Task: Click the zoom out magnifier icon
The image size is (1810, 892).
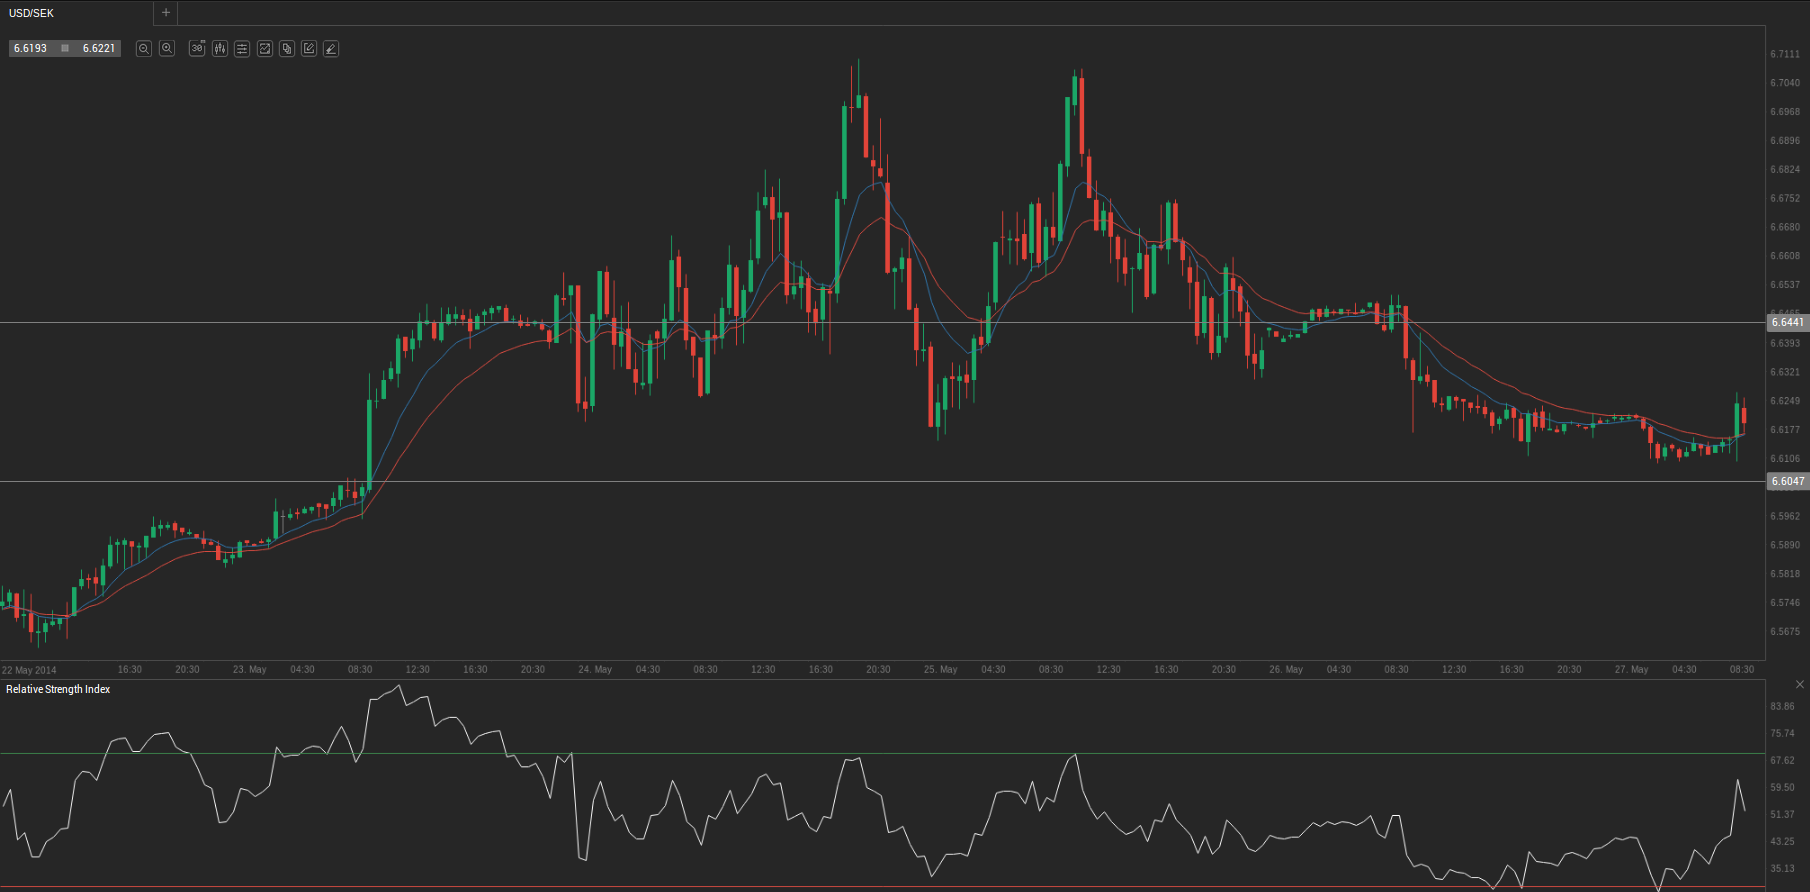Action: point(144,48)
